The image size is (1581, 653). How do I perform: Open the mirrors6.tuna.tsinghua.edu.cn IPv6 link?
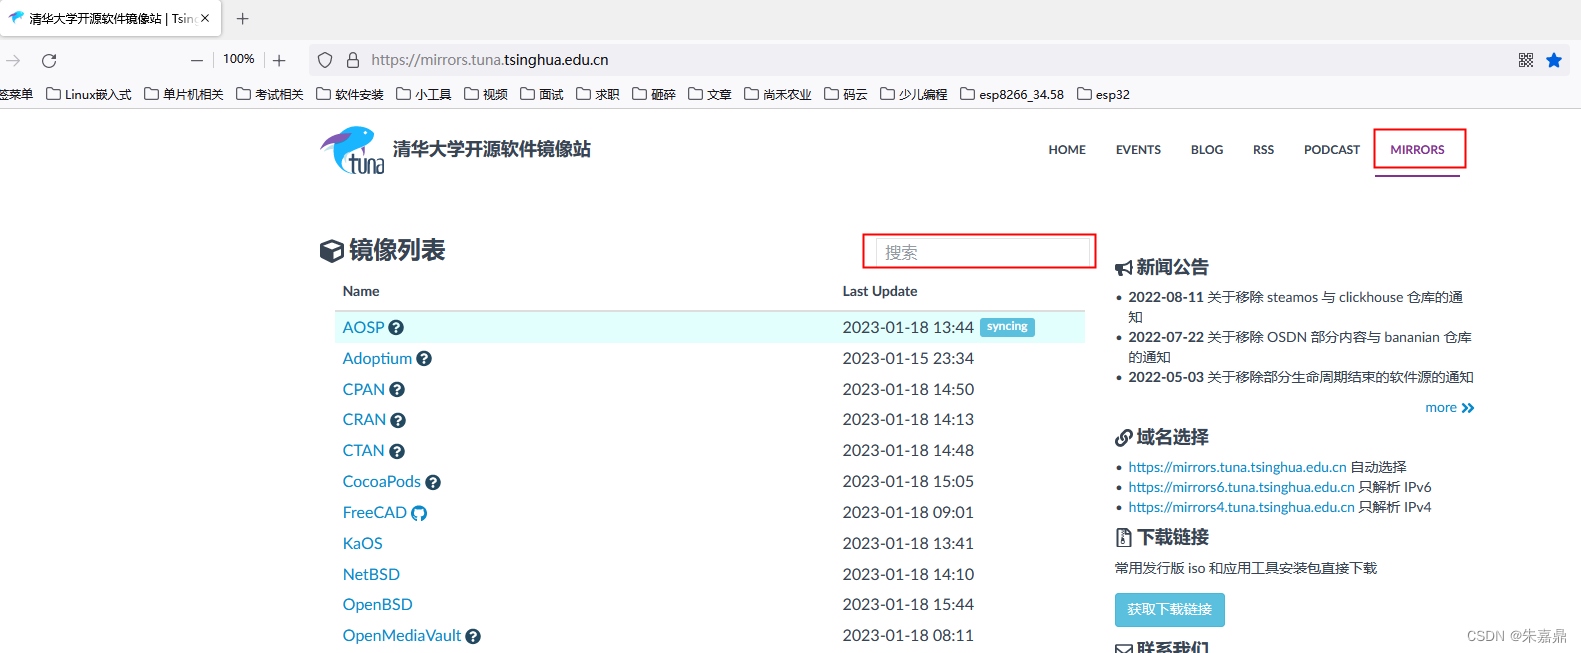tap(1241, 488)
